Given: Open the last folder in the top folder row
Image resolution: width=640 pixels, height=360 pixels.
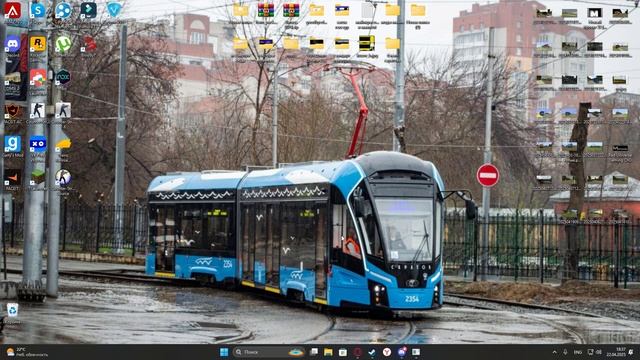Looking at the screenshot, I should point(418,10).
